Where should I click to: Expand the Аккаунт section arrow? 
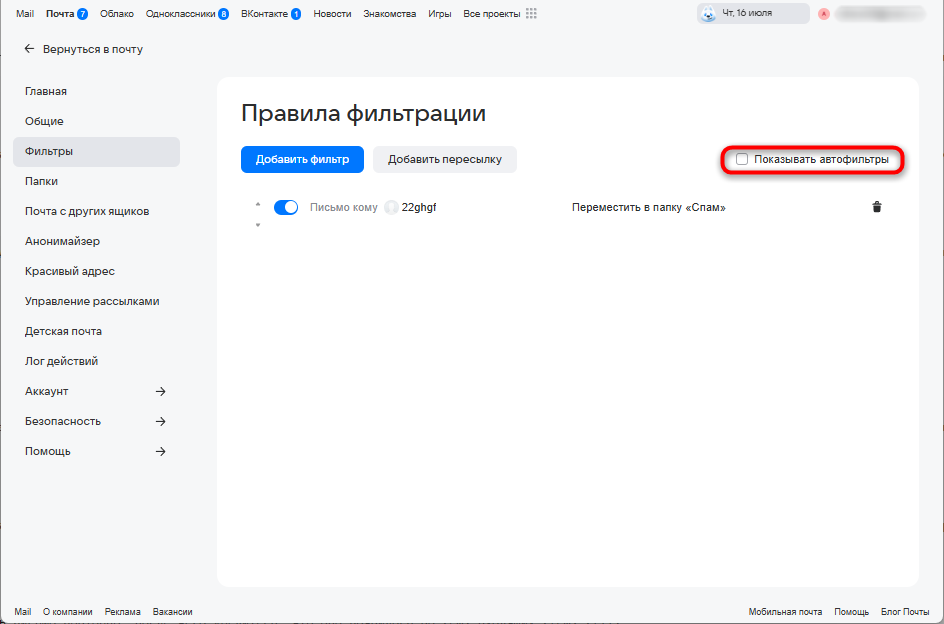coord(160,392)
